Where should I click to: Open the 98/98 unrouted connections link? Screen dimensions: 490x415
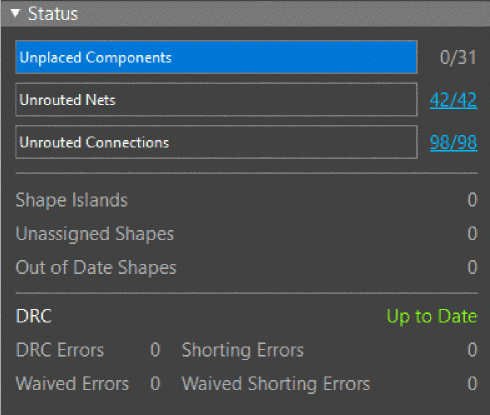(453, 143)
